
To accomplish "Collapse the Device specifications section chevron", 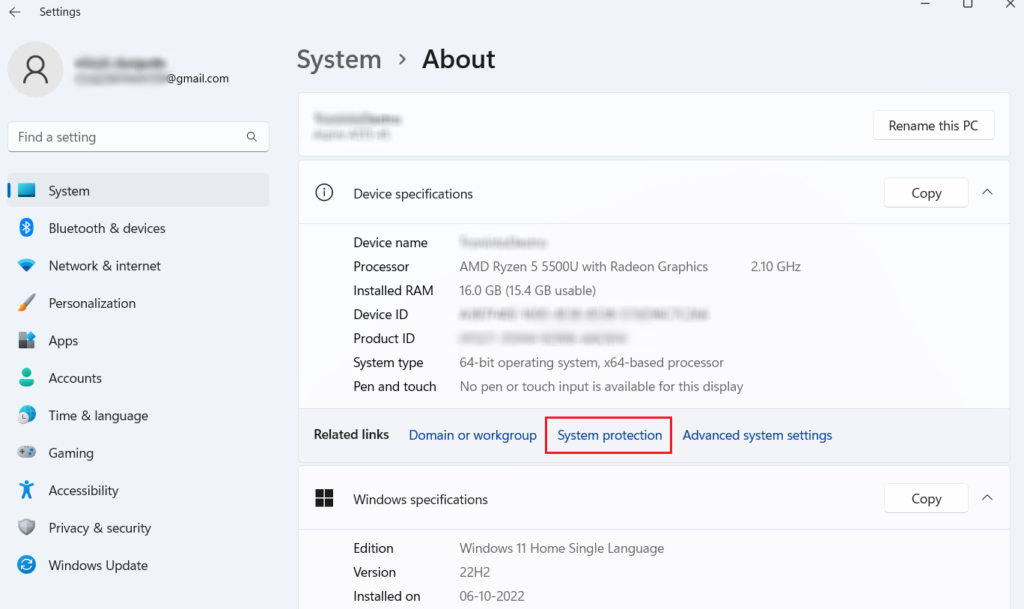I will (987, 192).
